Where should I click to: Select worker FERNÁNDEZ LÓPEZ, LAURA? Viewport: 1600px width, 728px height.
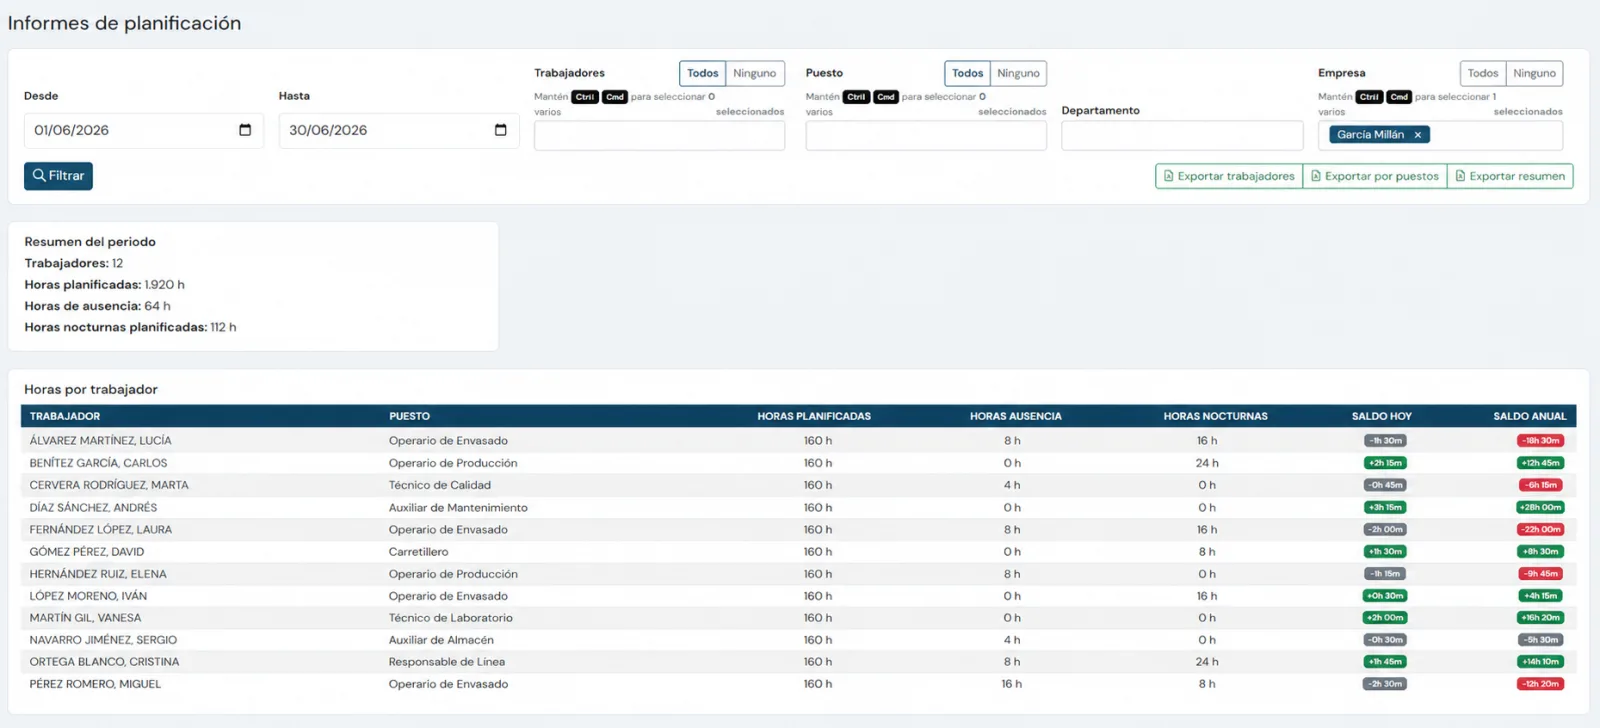pos(100,530)
